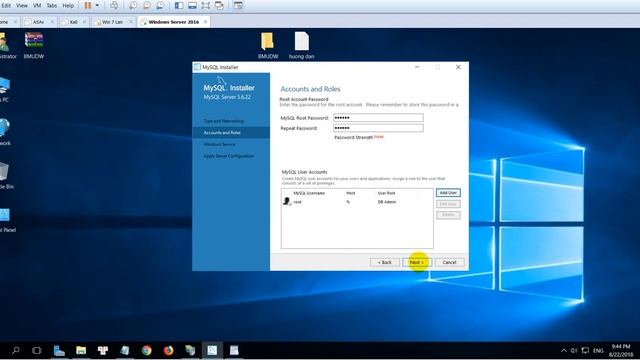Focus the Repeat Password field
The height and width of the screenshot is (360, 640).
click(378, 128)
